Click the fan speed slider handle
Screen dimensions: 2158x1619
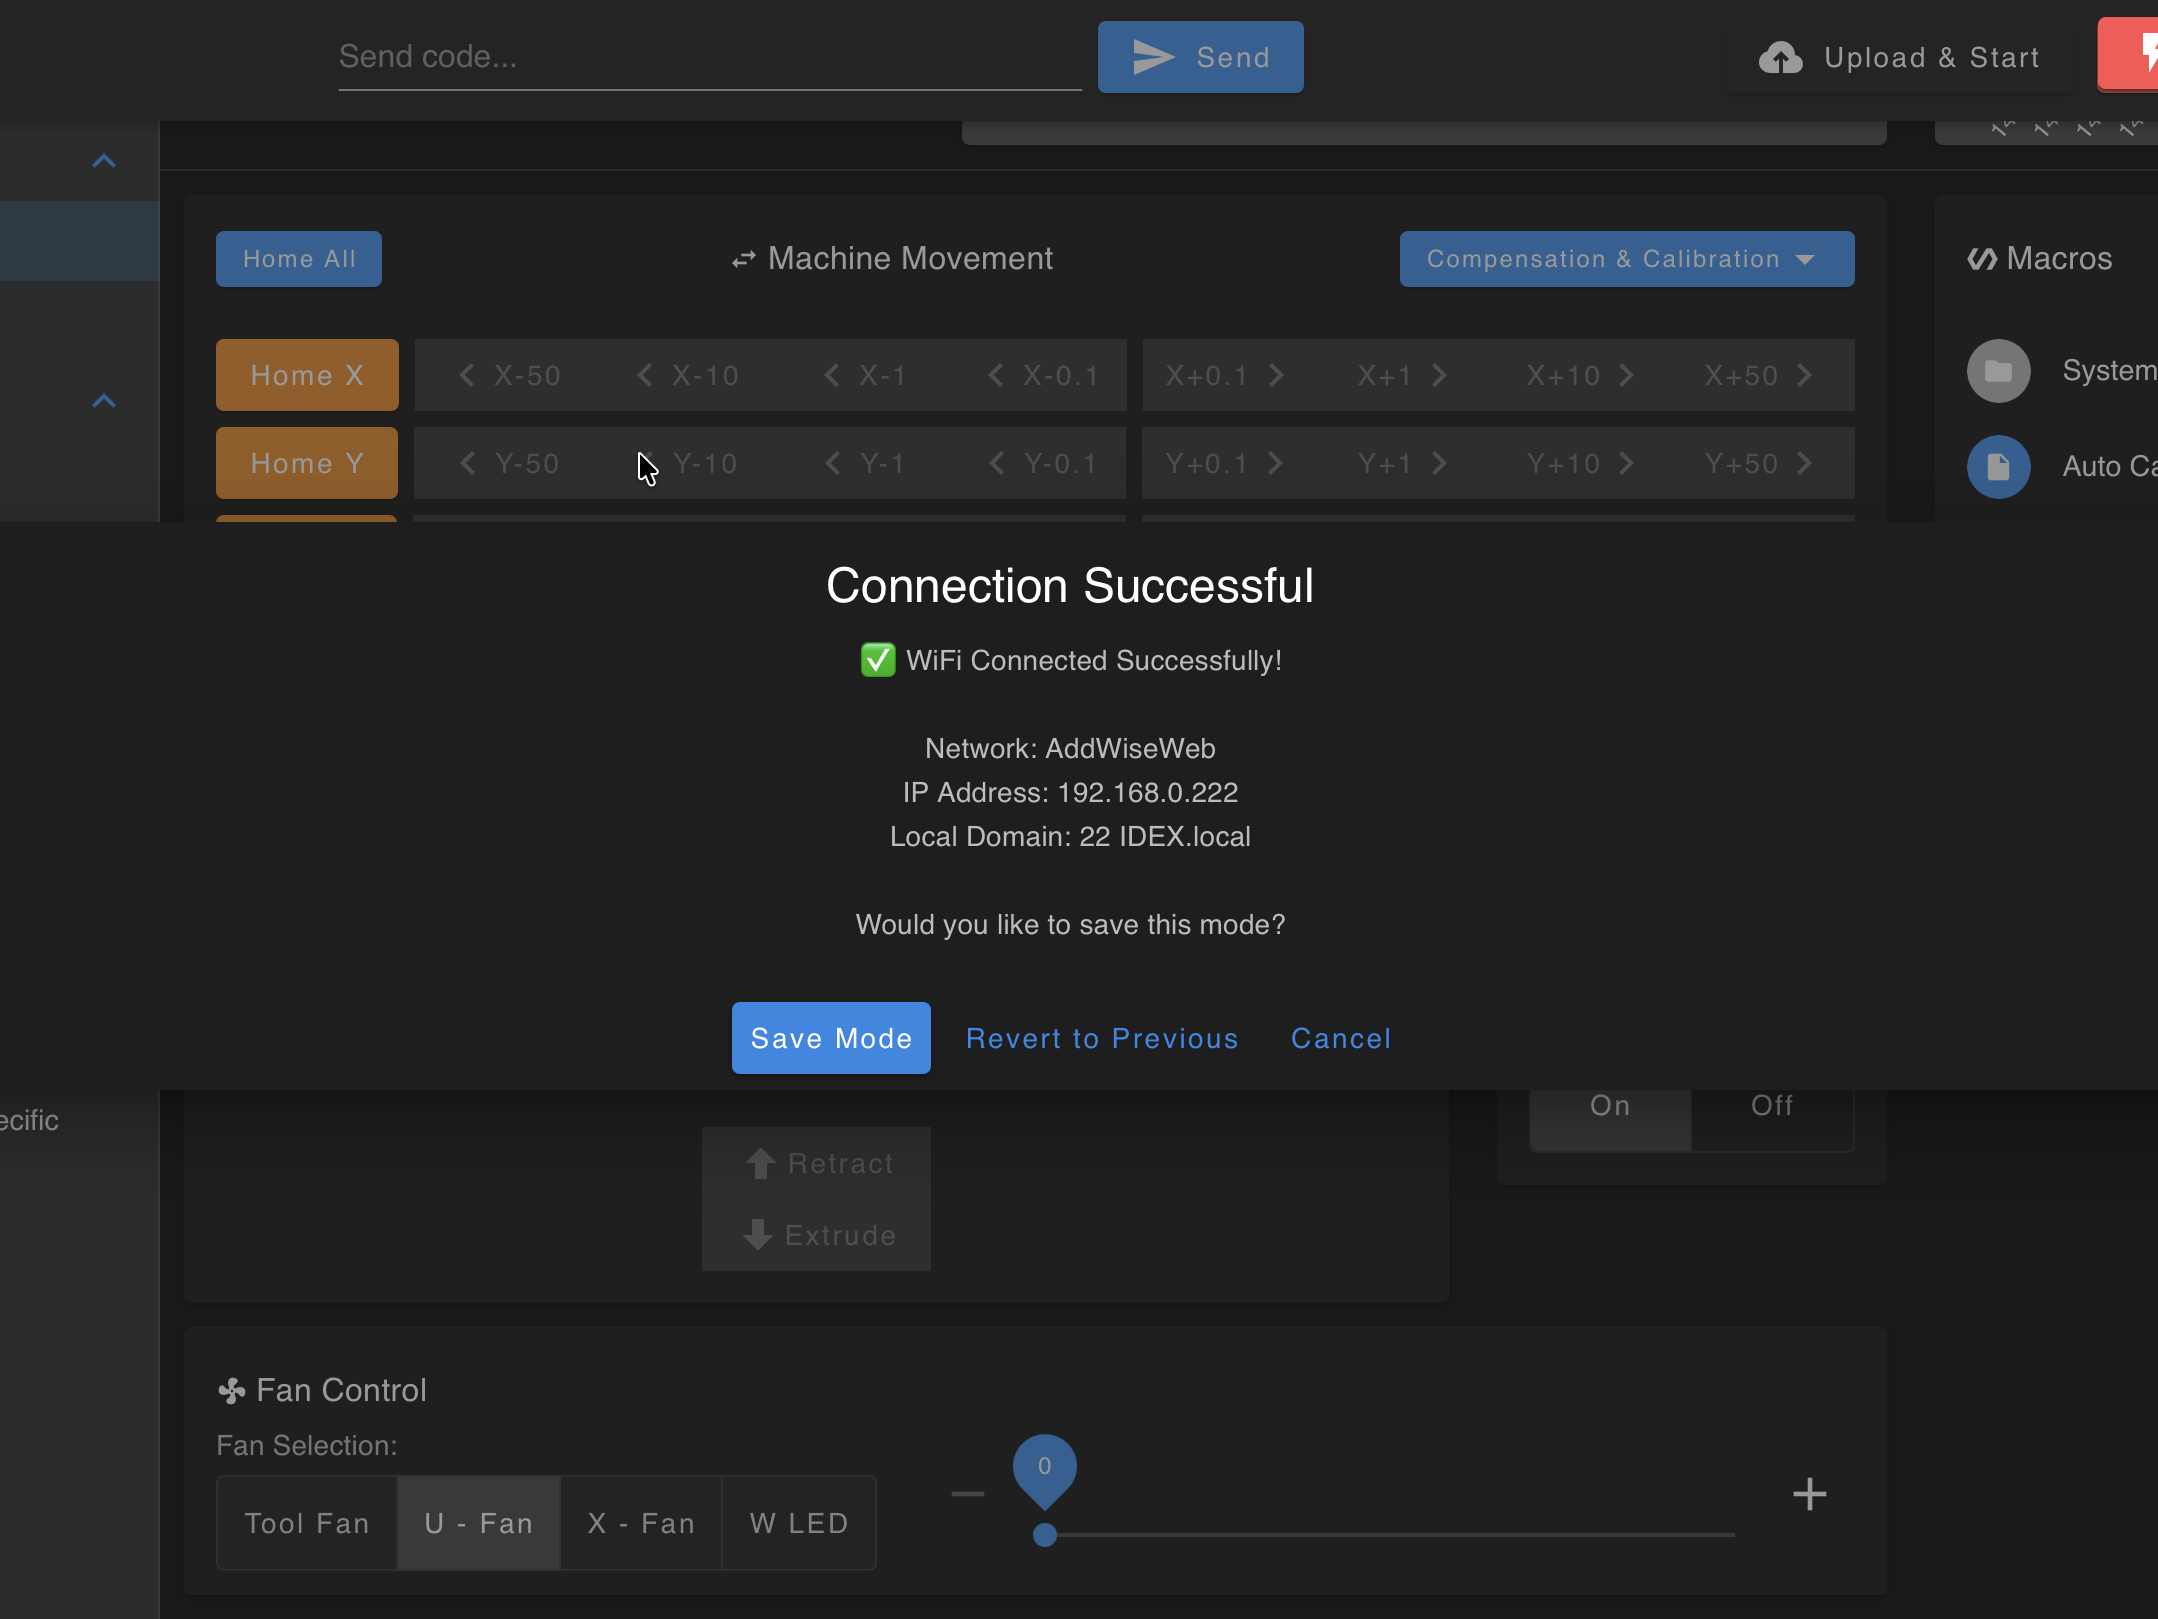click(x=1045, y=1535)
